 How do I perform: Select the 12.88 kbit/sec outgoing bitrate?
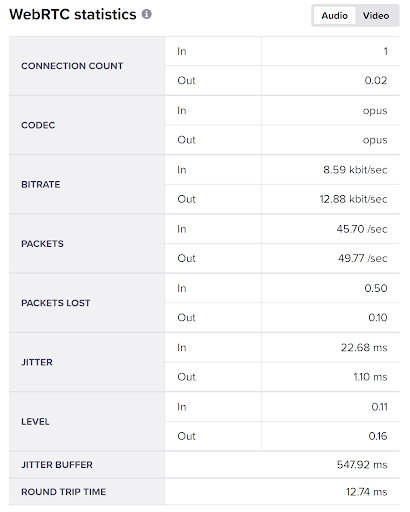(353, 199)
